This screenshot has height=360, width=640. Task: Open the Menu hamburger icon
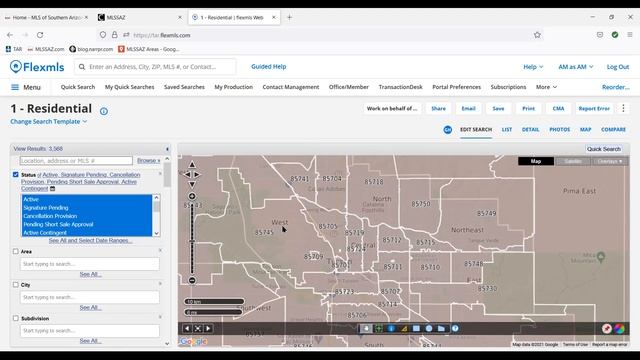(x=15, y=87)
